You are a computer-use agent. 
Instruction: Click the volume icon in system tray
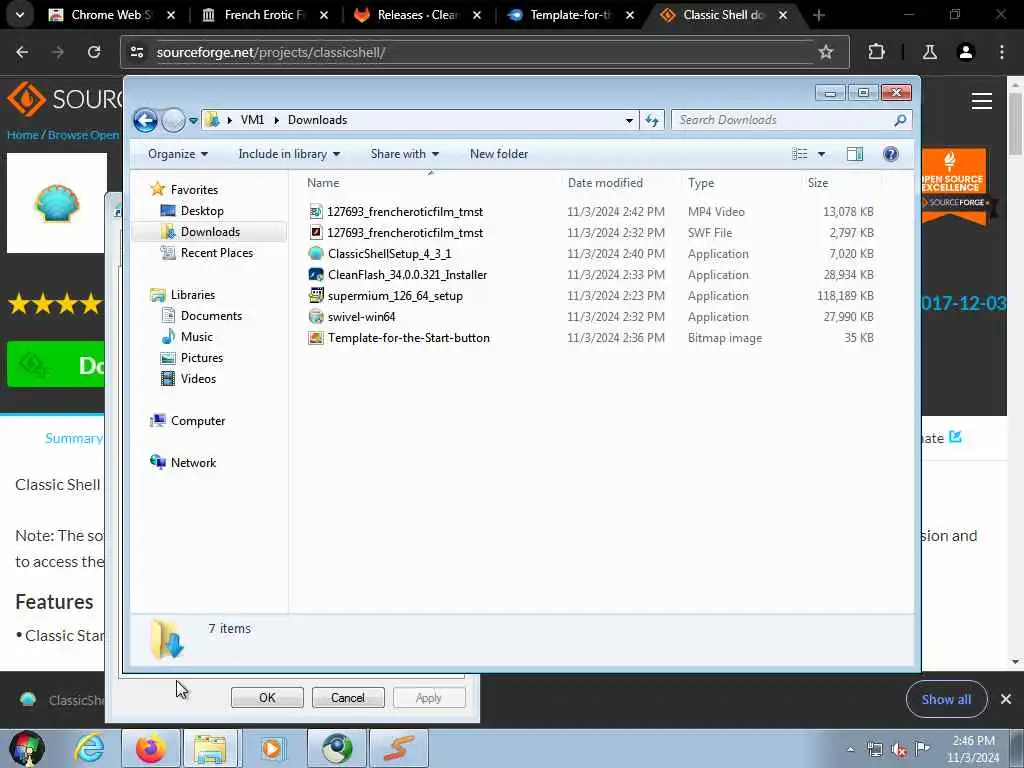coord(899,750)
